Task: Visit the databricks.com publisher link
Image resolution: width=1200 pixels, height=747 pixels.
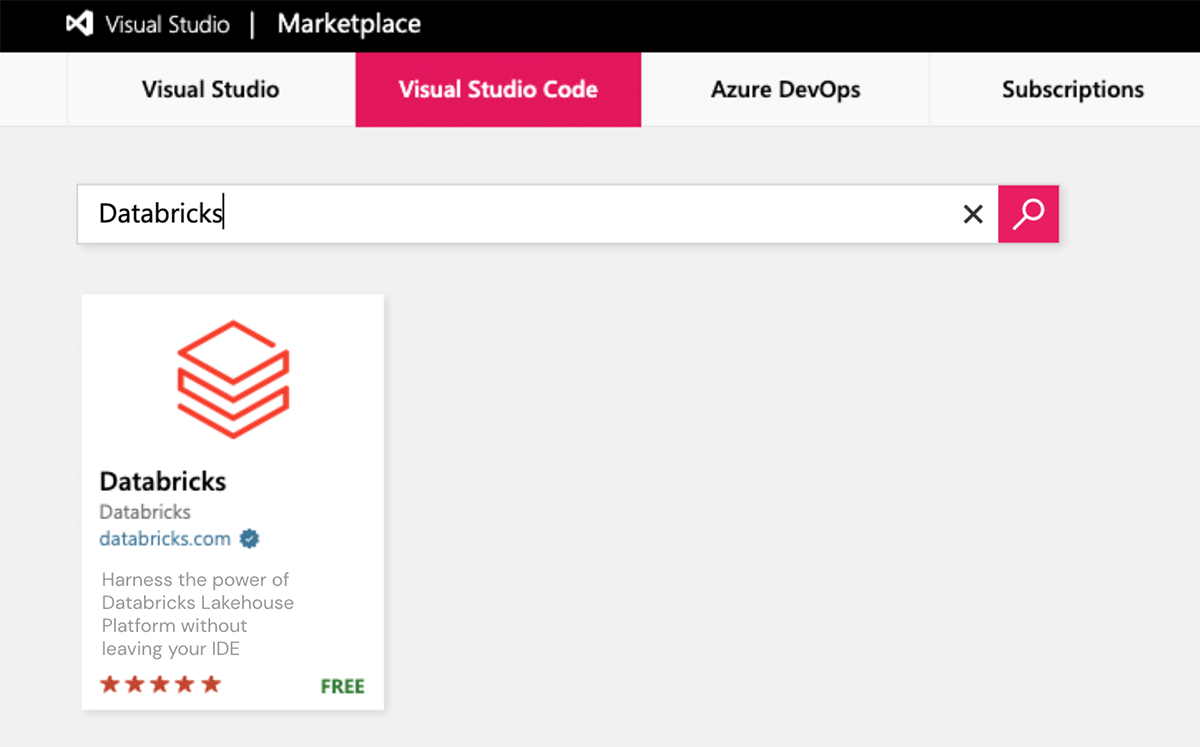Action: click(164, 538)
